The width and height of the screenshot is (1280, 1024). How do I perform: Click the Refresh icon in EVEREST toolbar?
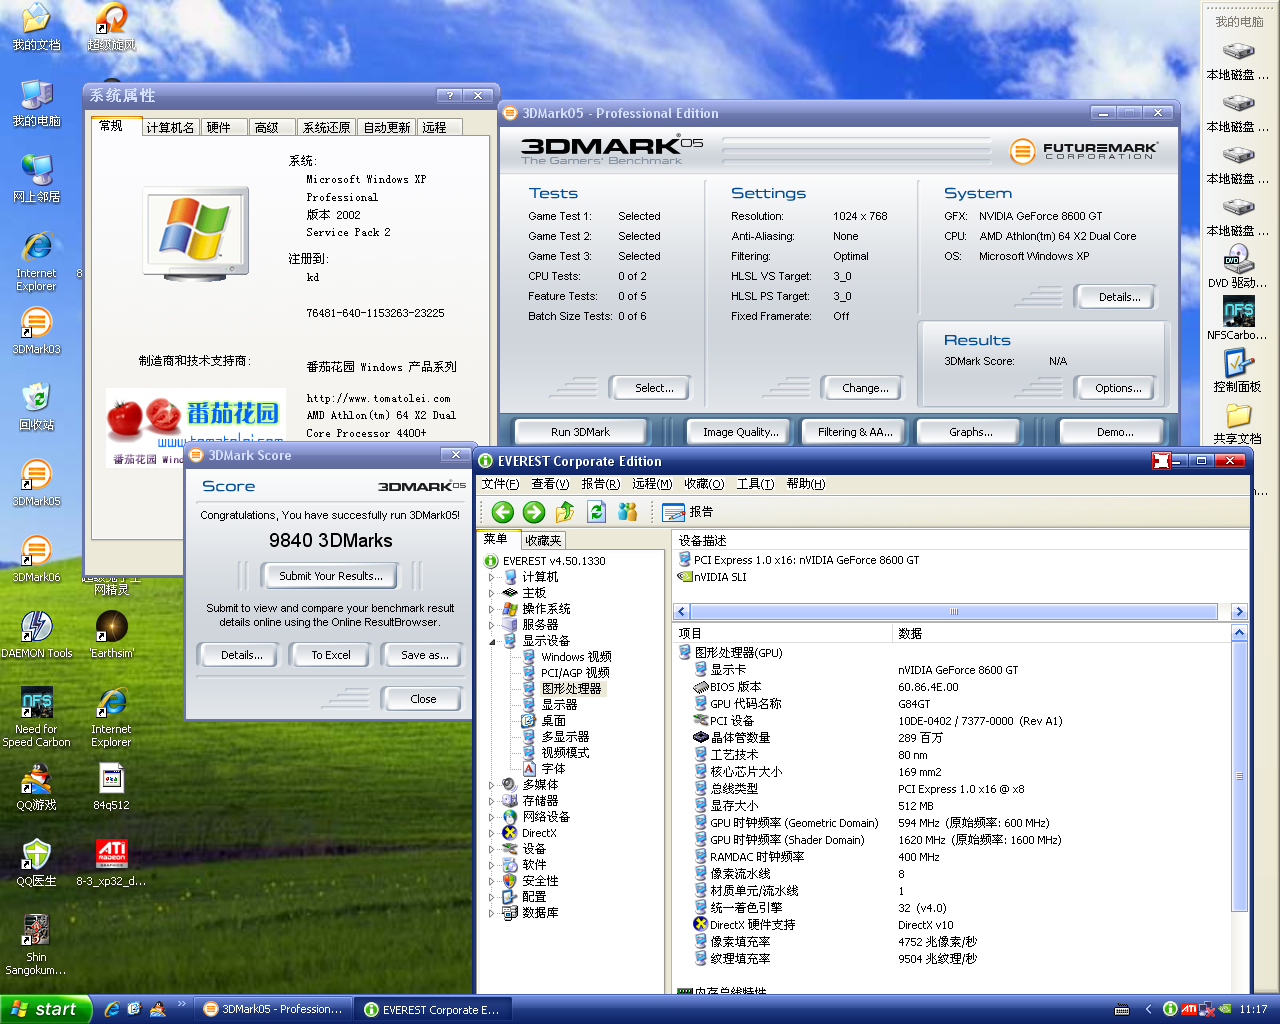(597, 512)
